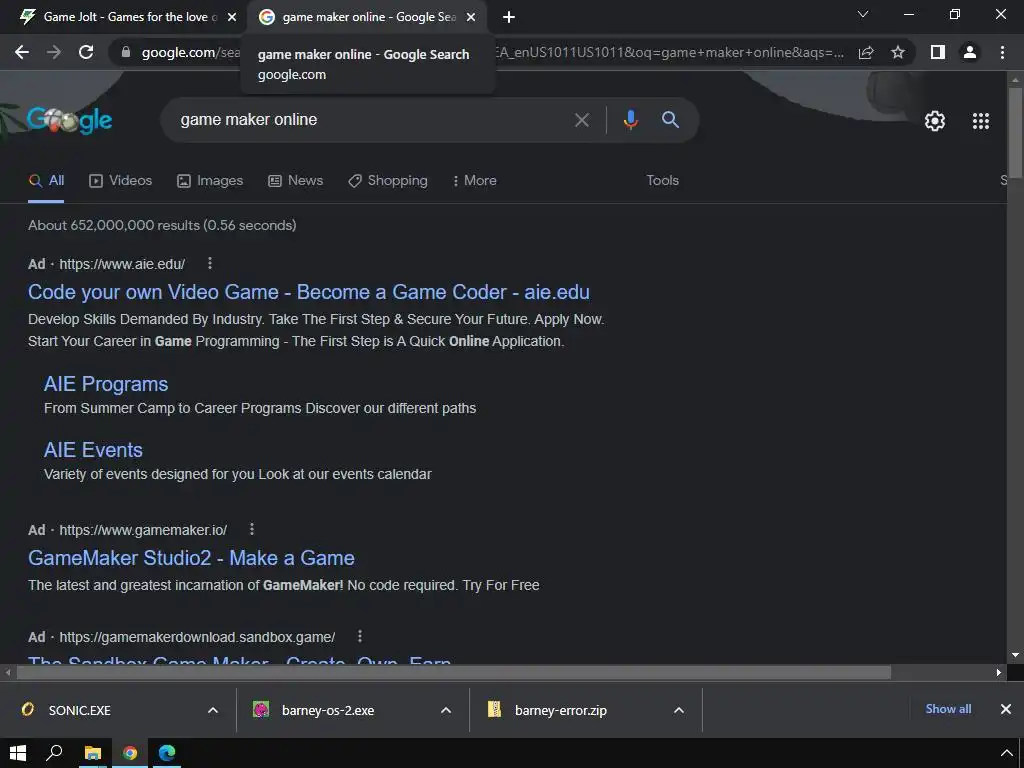
Task: Open the Windows Start menu
Action: click(x=18, y=753)
